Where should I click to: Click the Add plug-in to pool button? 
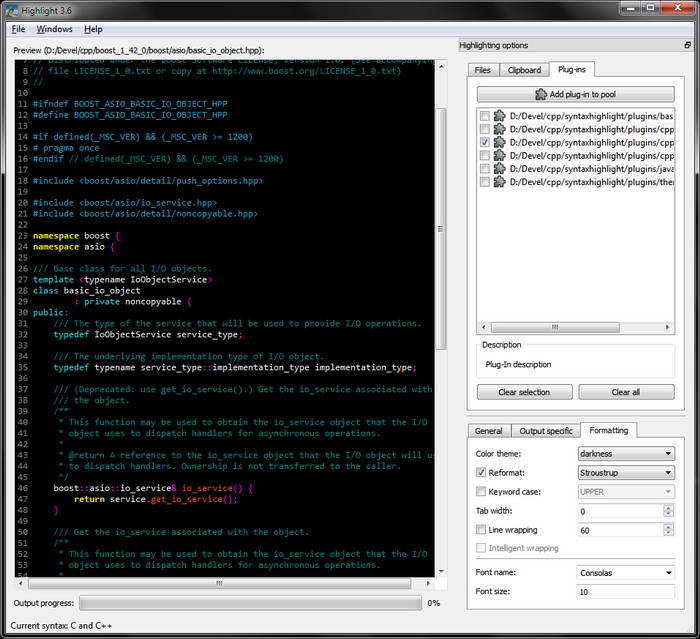pyautogui.click(x=575, y=94)
